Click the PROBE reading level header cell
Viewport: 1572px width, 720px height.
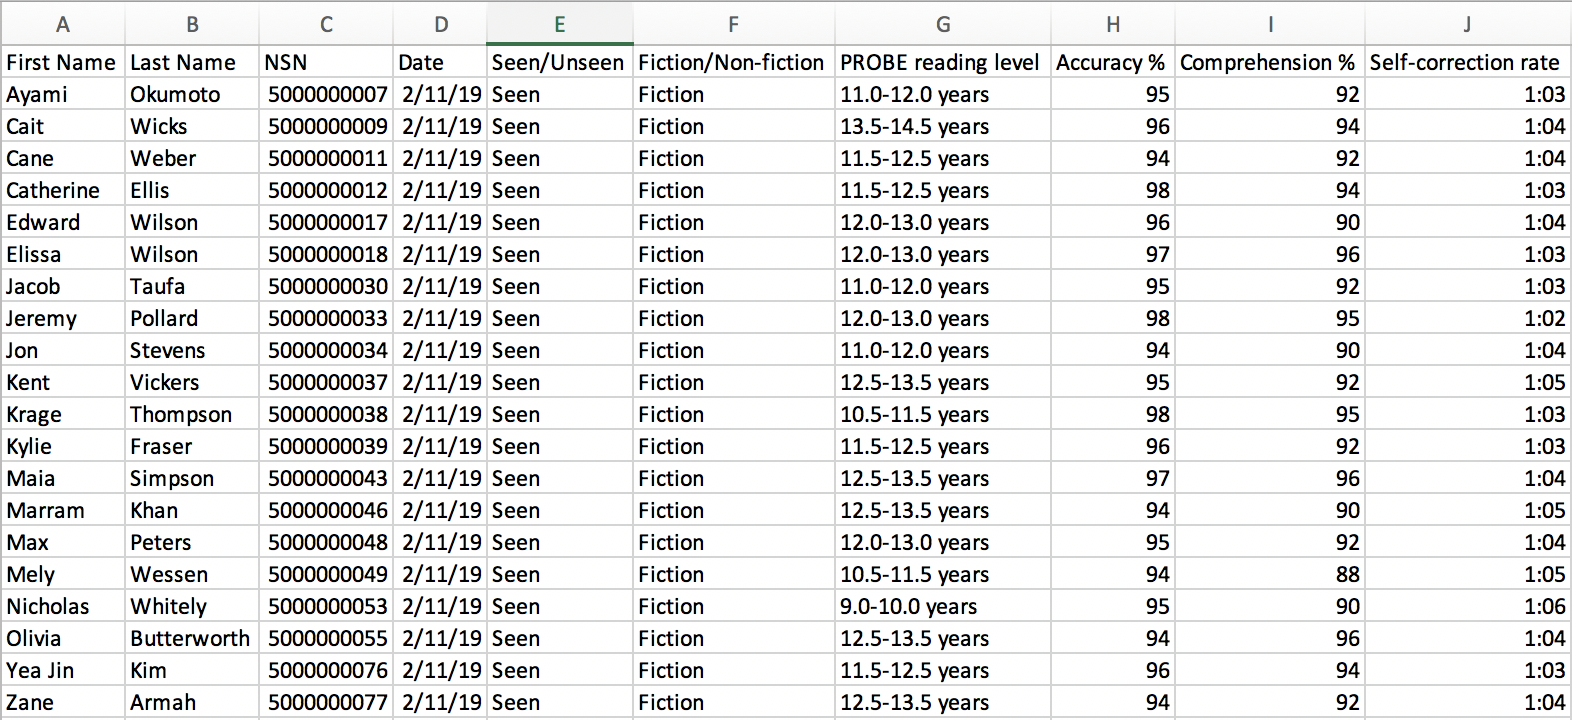tap(940, 62)
